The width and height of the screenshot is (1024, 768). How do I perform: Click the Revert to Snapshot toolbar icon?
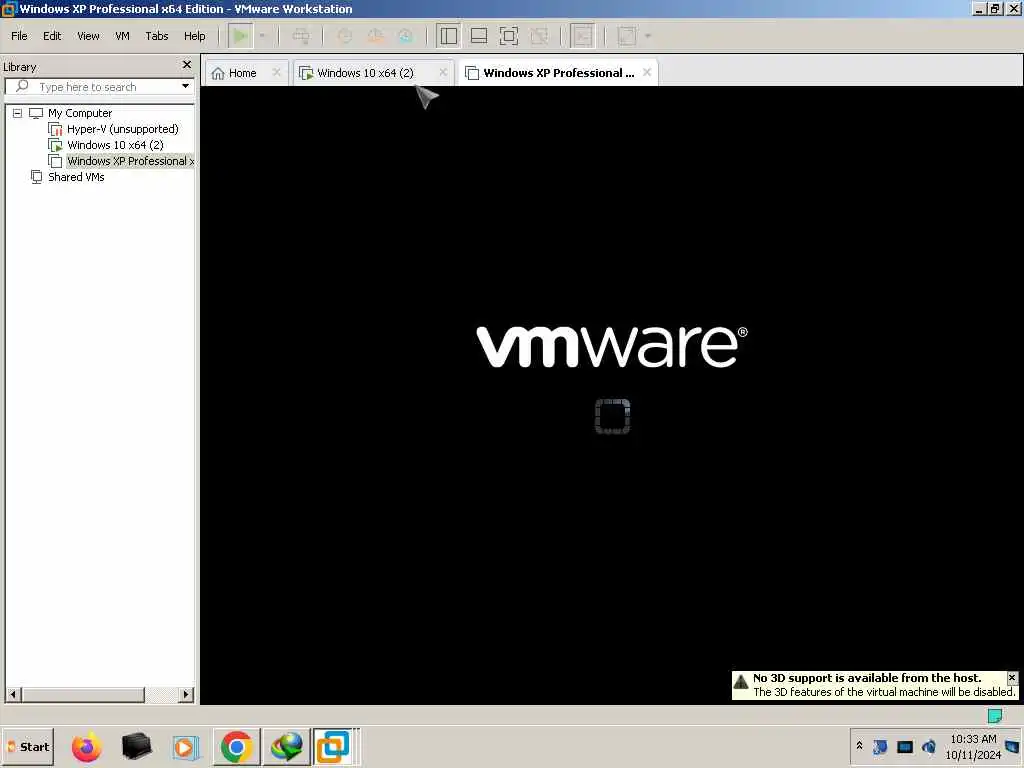click(x=375, y=36)
